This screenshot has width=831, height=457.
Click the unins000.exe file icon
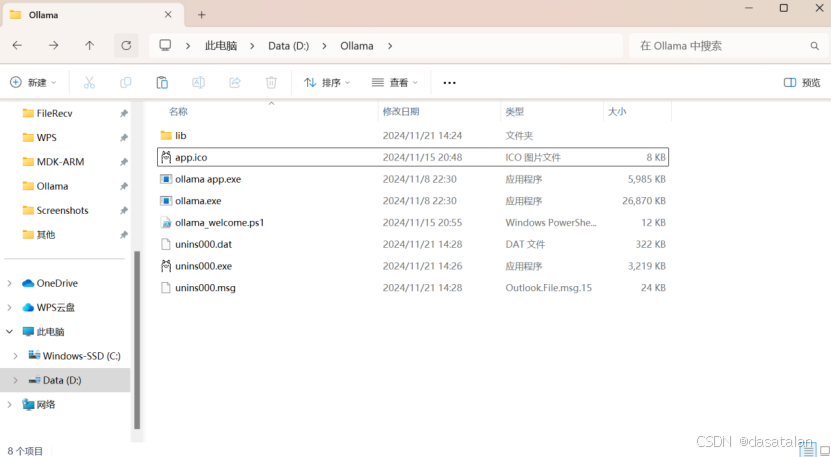[x=166, y=266]
